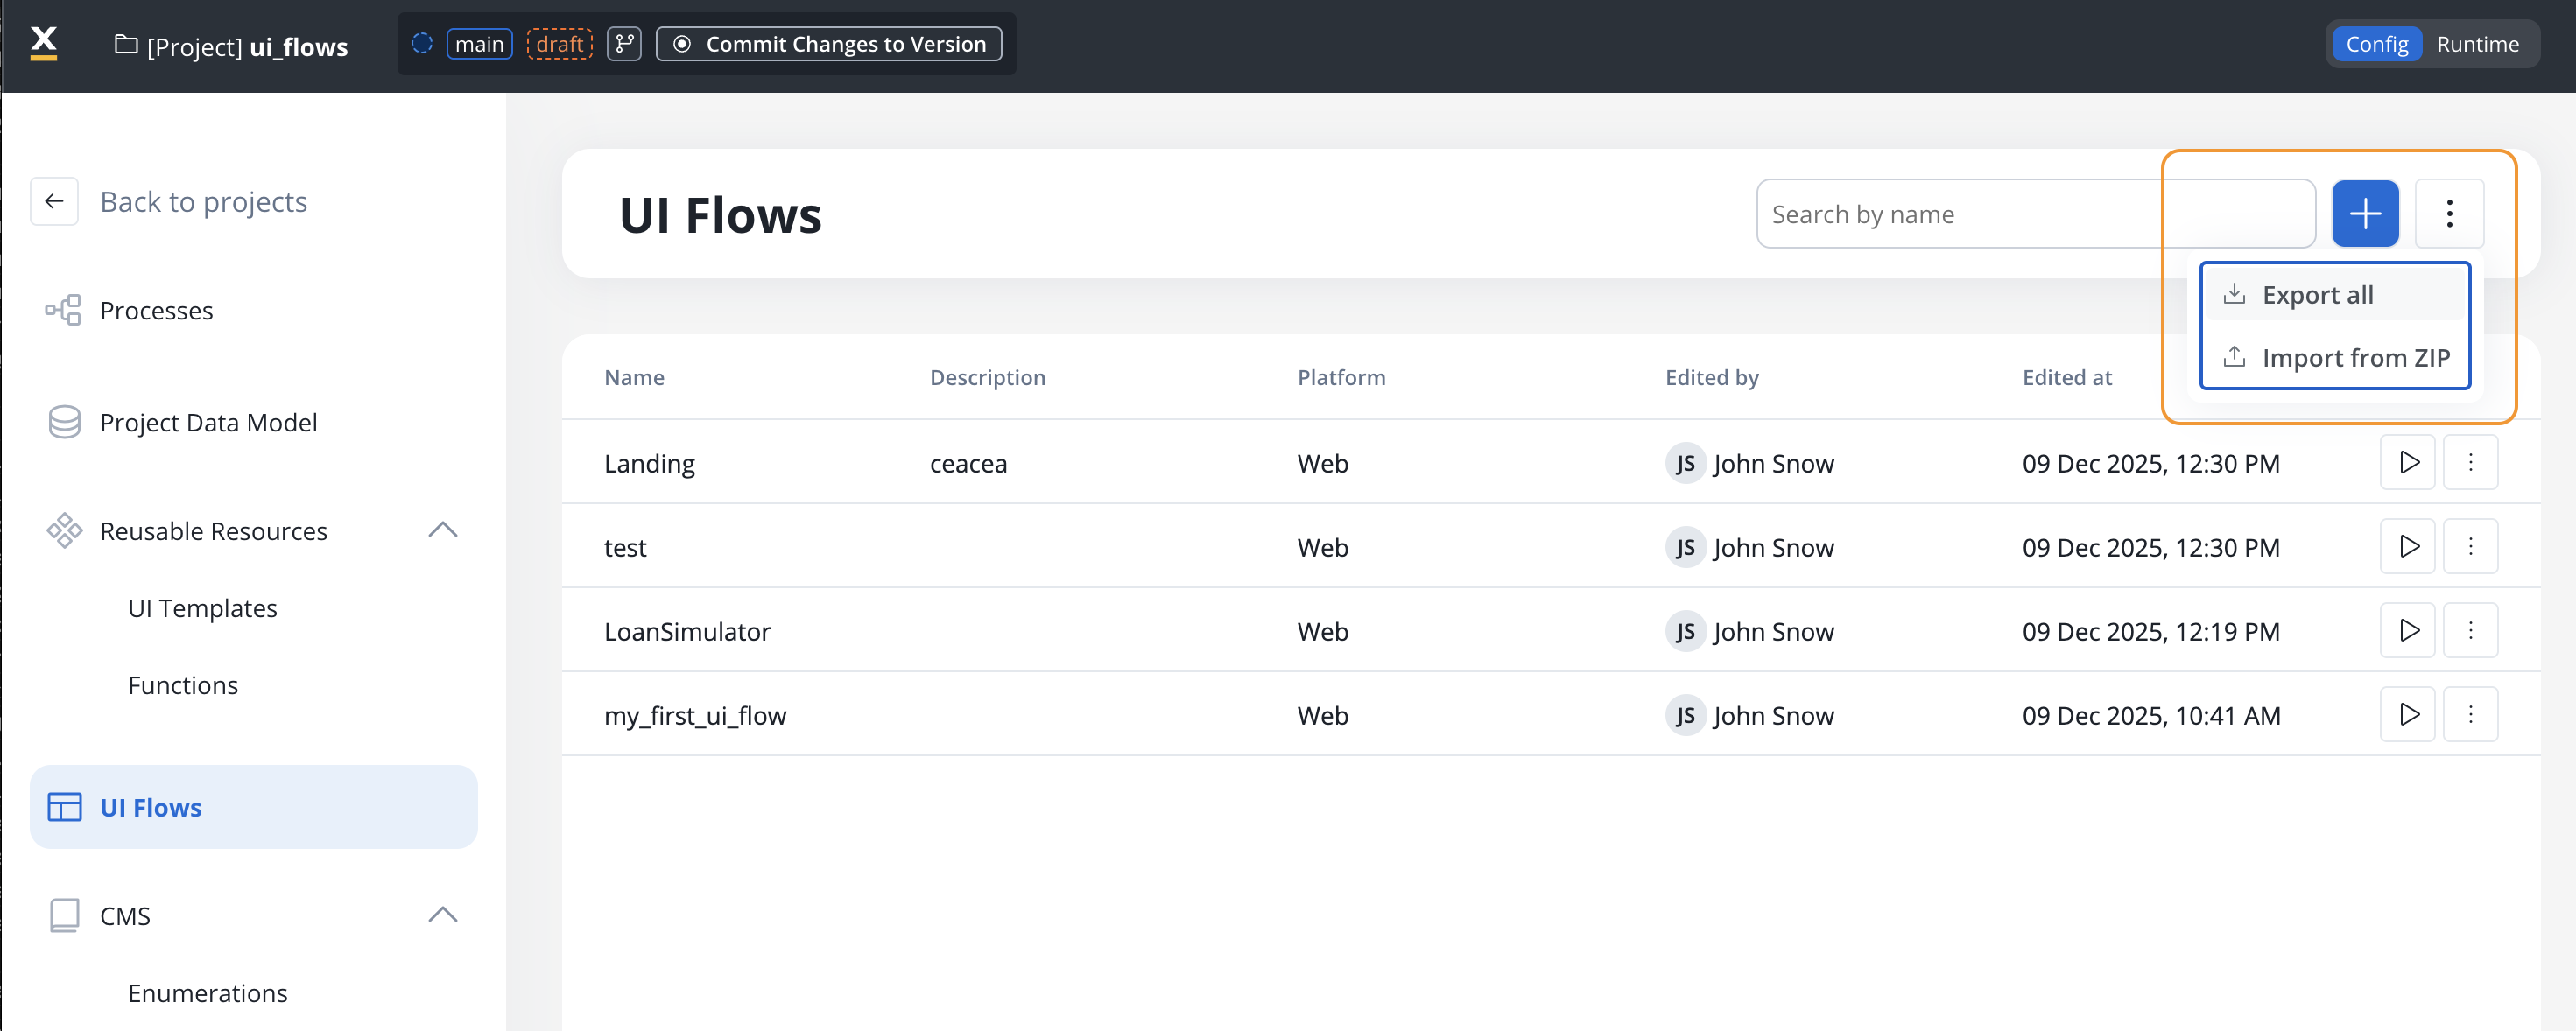
Task: Run the Landing UI flow
Action: [x=2407, y=463]
